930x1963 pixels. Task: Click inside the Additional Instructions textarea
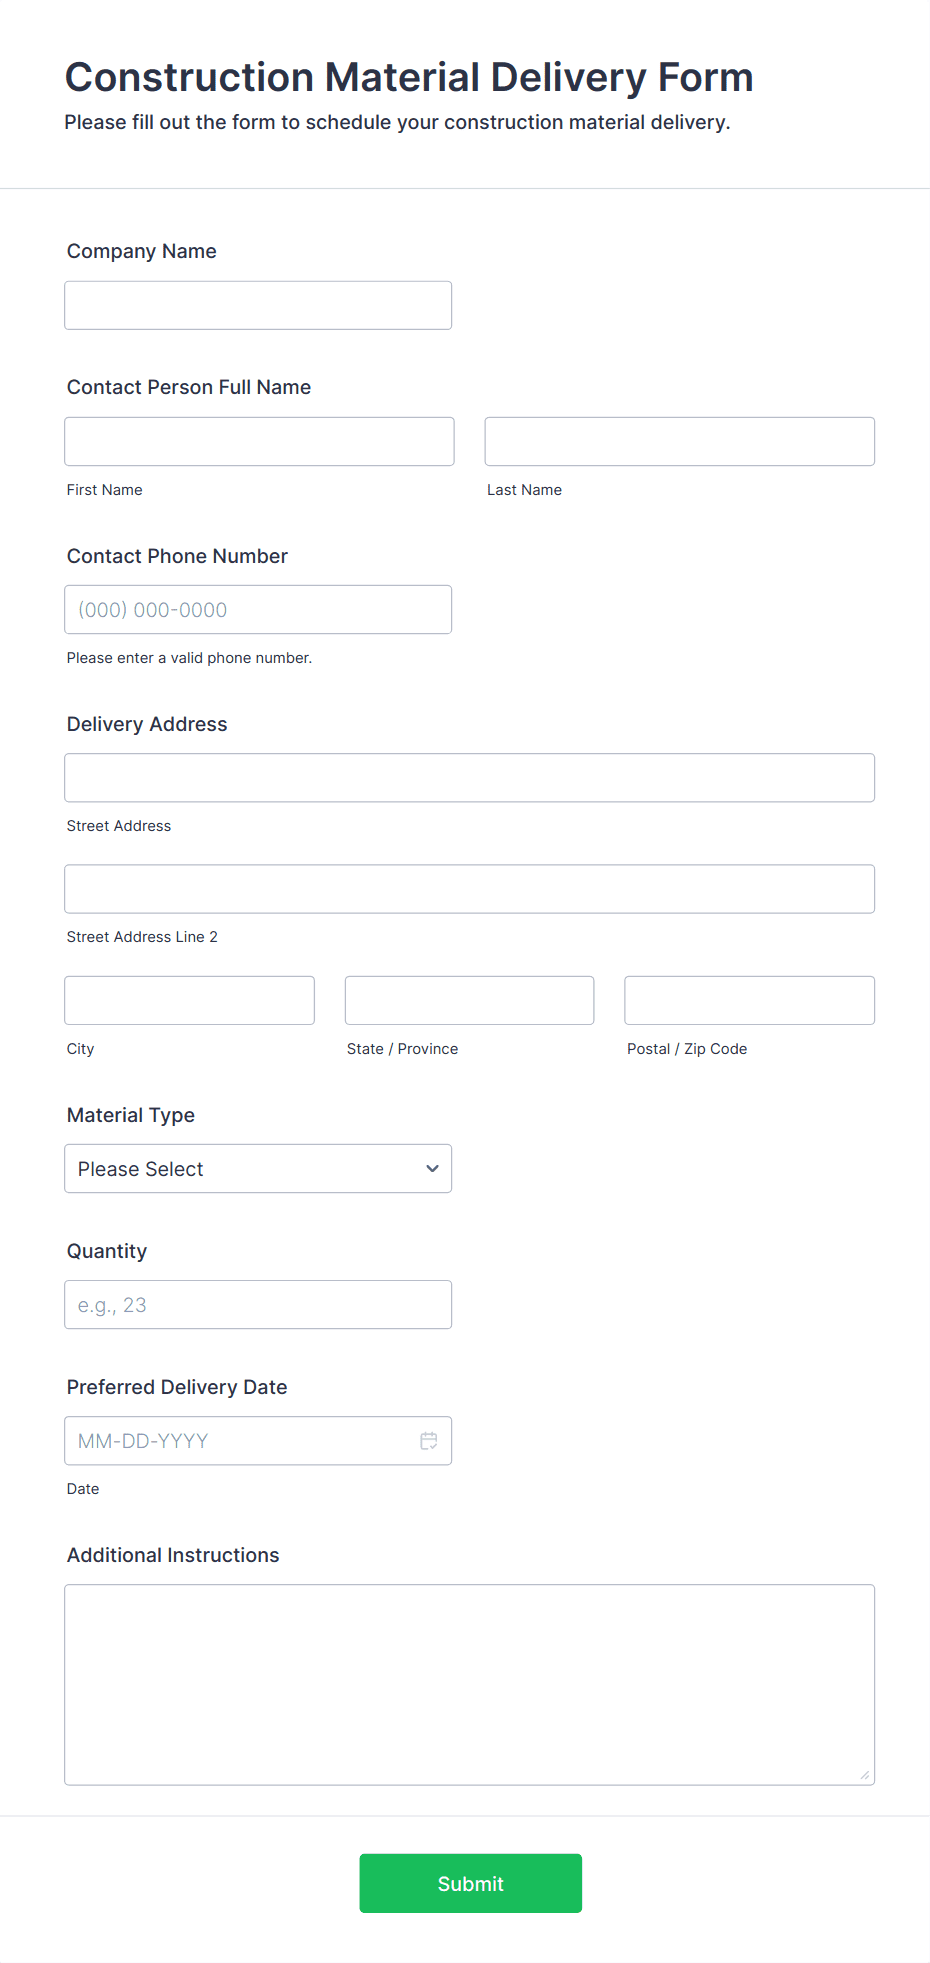point(469,1685)
